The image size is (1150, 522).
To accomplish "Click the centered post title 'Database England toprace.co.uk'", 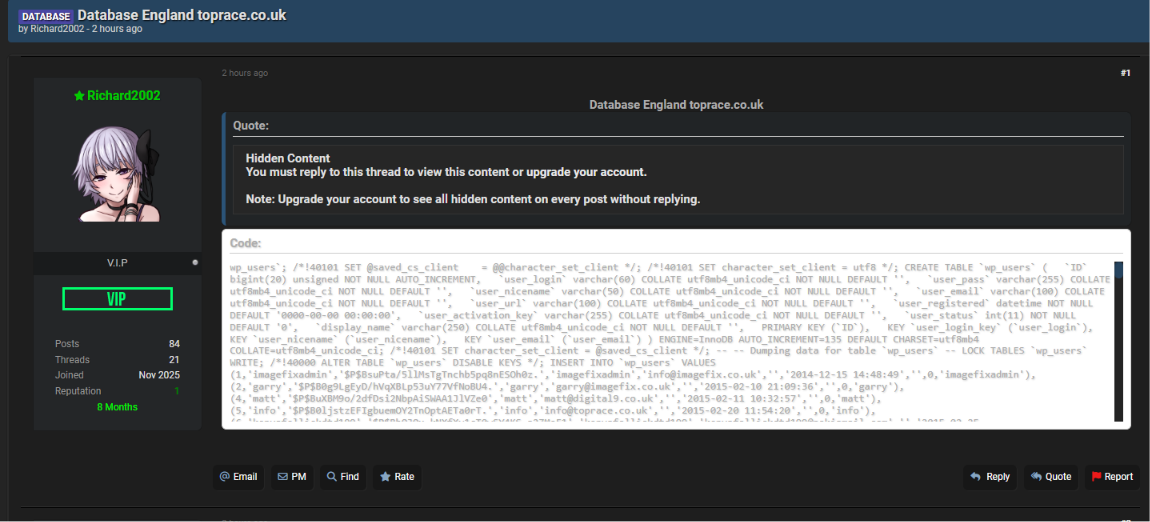I will [676, 105].
